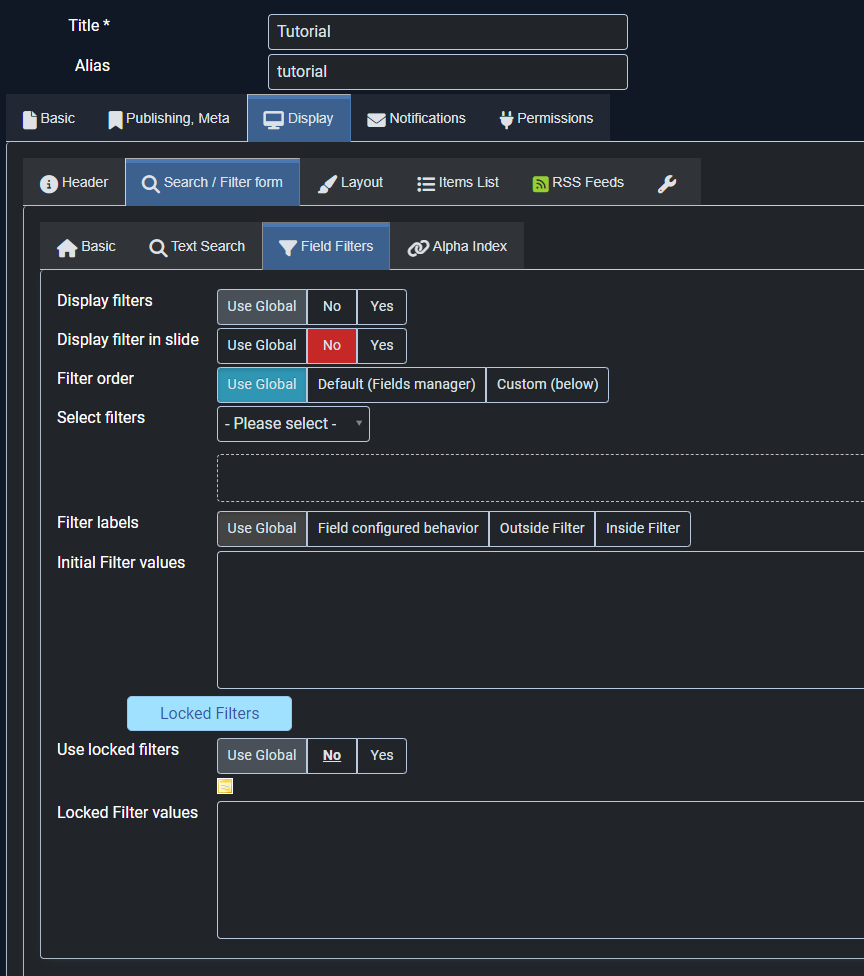Click the page icon on top Basic tab
This screenshot has height=976, width=864.
point(30,120)
